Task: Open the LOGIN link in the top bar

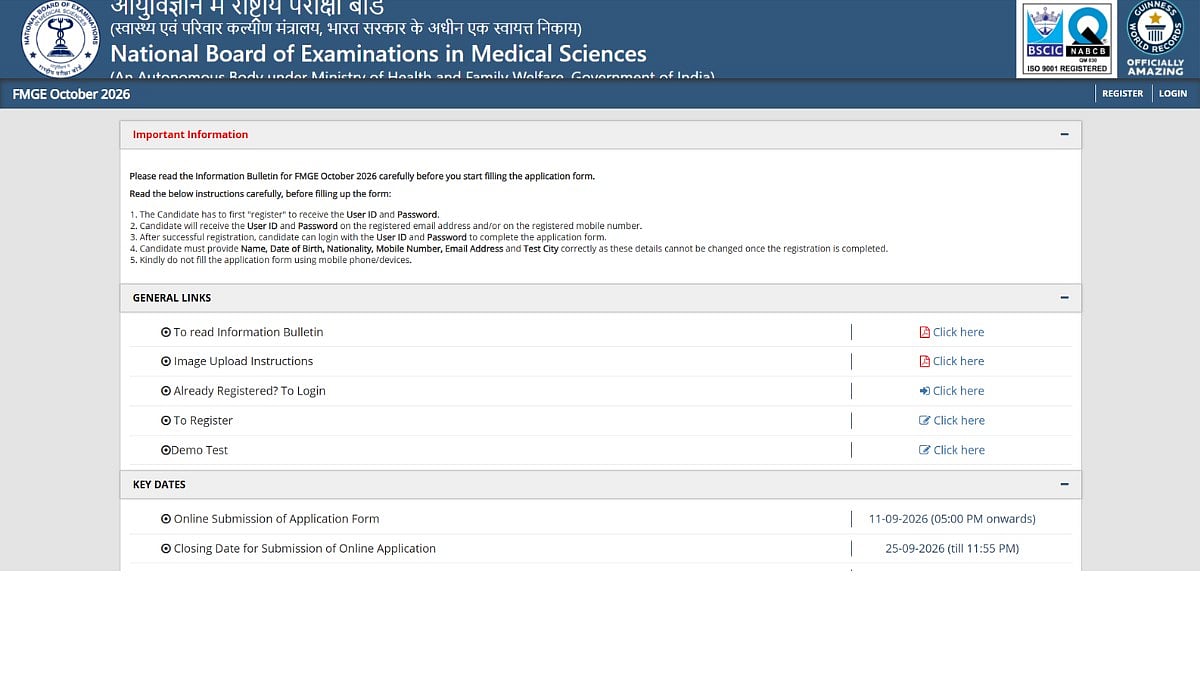Action: (1173, 94)
